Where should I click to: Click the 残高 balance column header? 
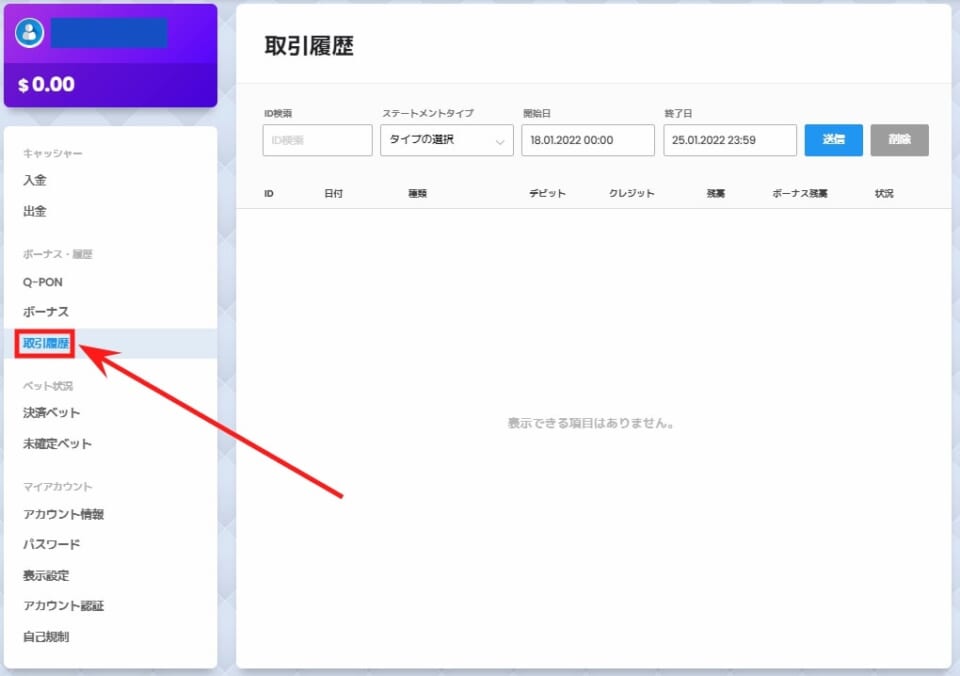(716, 193)
